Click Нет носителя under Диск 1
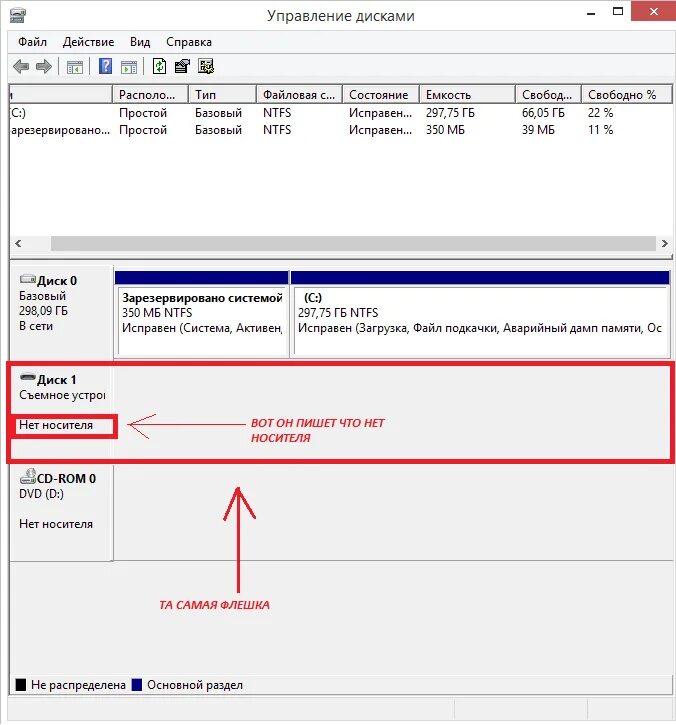 [x=55, y=425]
